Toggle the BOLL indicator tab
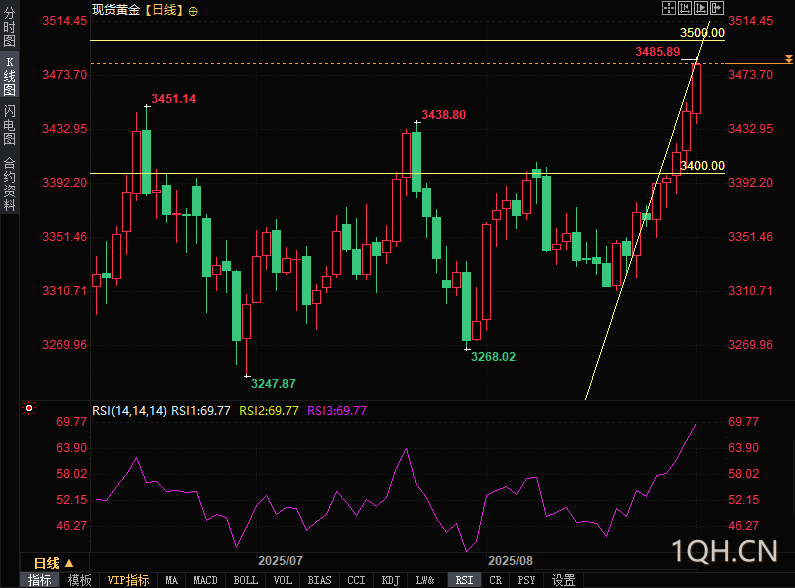Image resolution: width=795 pixels, height=588 pixels. coord(245,580)
